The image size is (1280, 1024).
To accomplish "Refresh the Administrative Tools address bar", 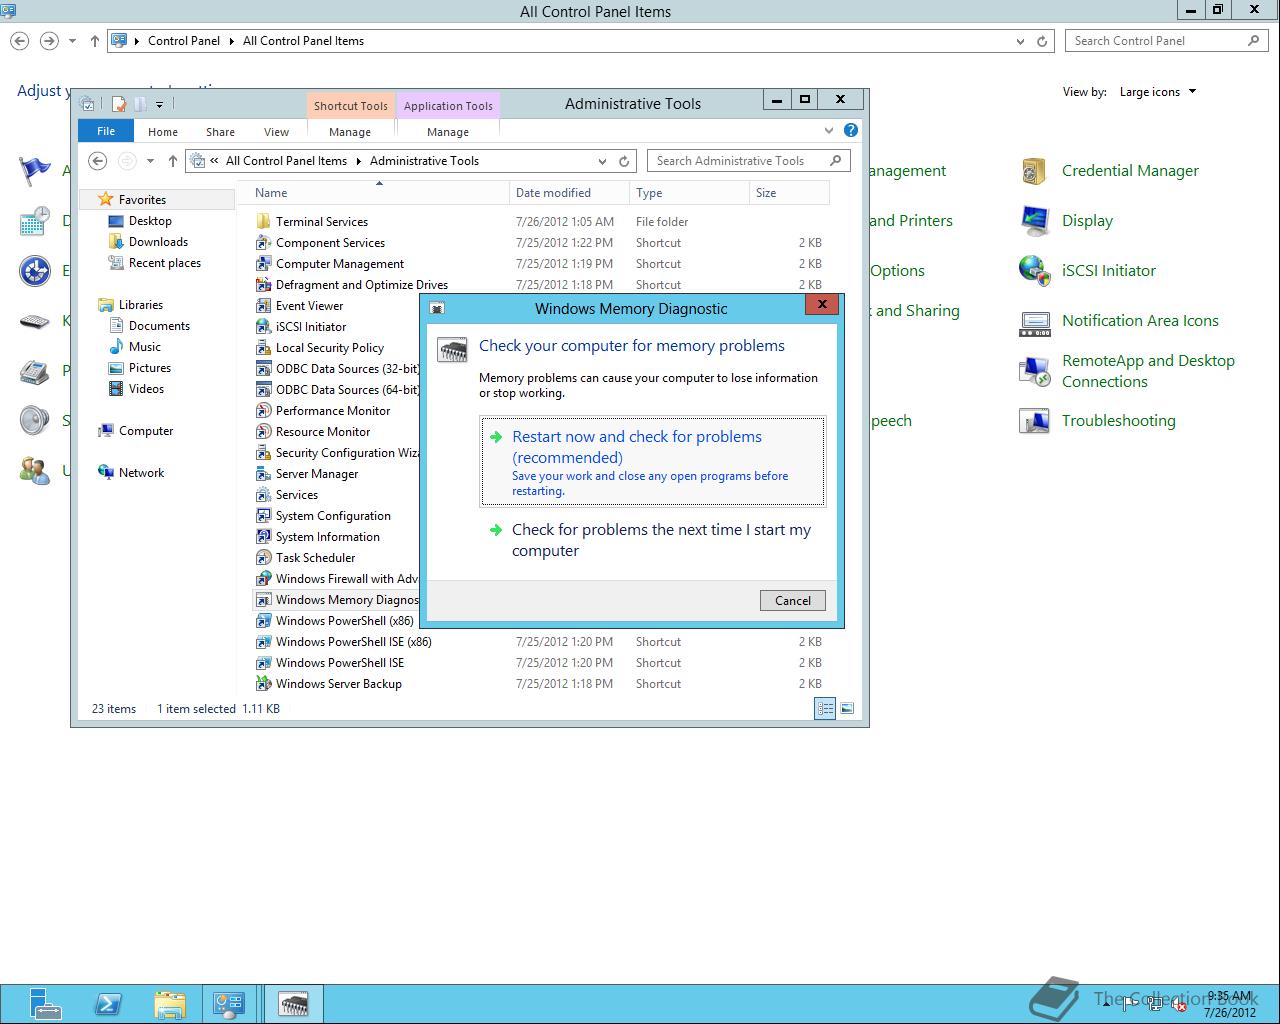I will (624, 161).
